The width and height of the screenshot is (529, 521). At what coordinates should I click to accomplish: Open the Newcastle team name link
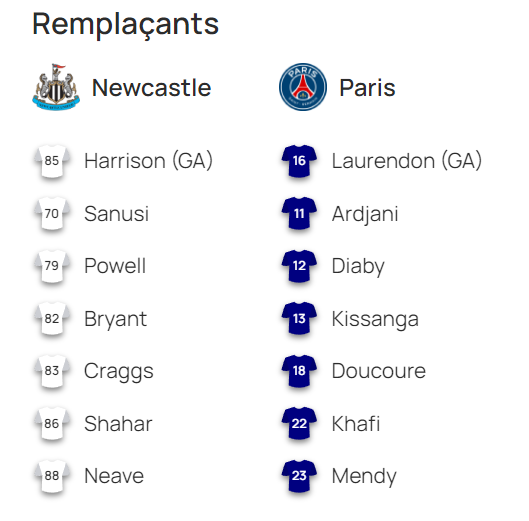(x=151, y=88)
